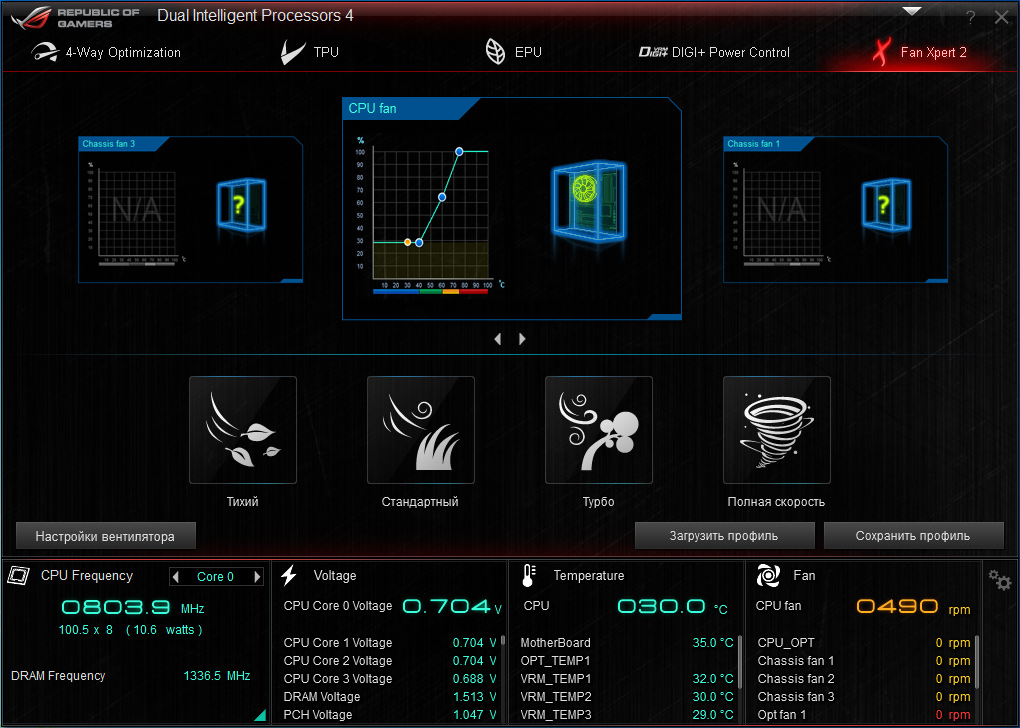Click the CPU fan computer case icon
Image resolution: width=1020 pixels, height=728 pixels.
point(589,200)
